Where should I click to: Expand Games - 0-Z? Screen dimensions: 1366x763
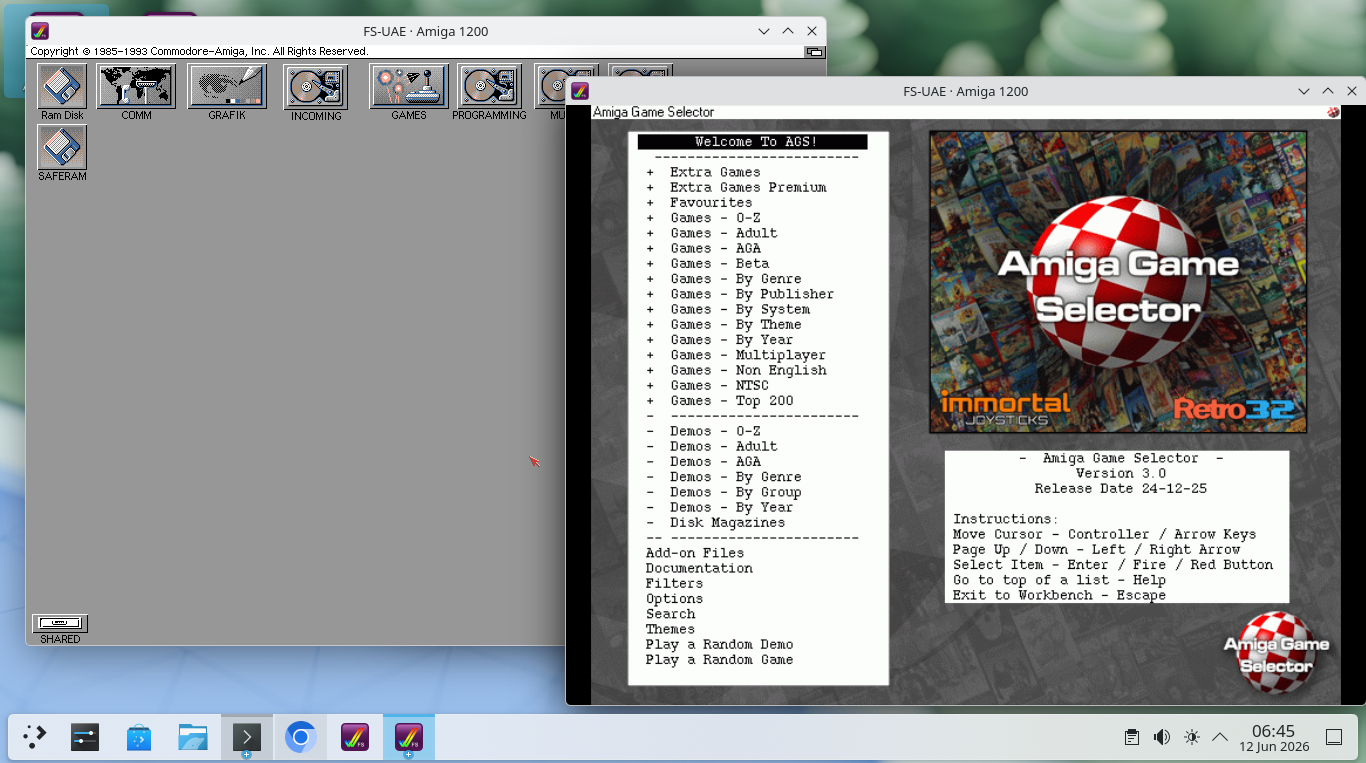703,218
